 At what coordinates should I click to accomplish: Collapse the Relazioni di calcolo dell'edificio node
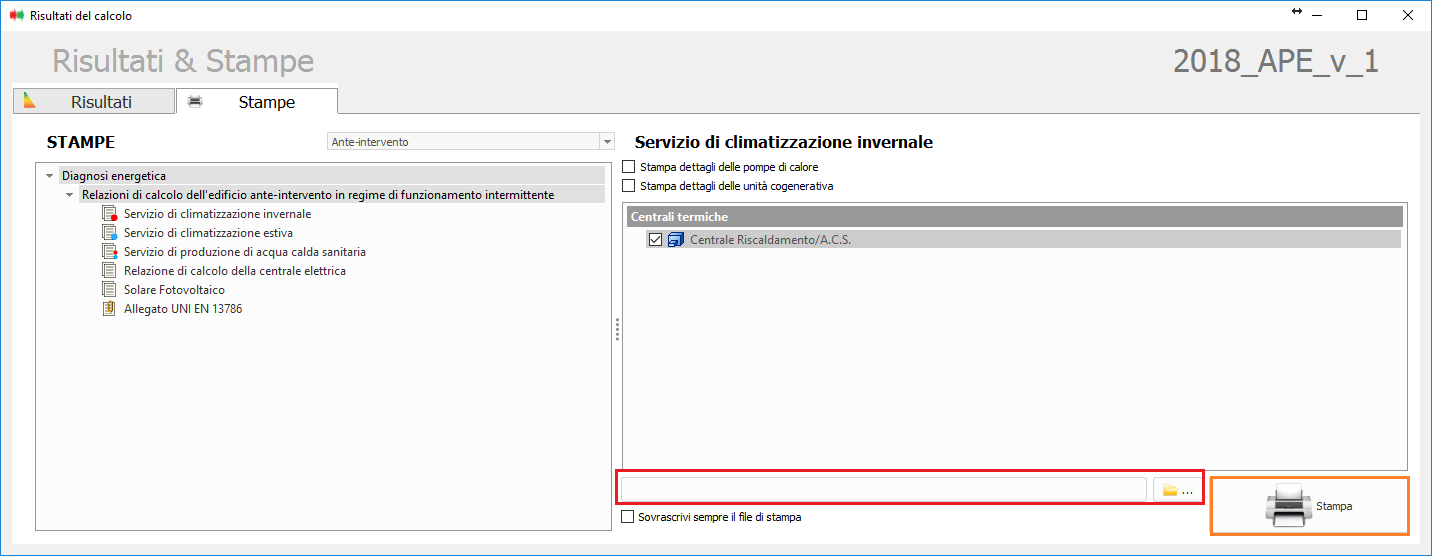pyautogui.click(x=69, y=195)
